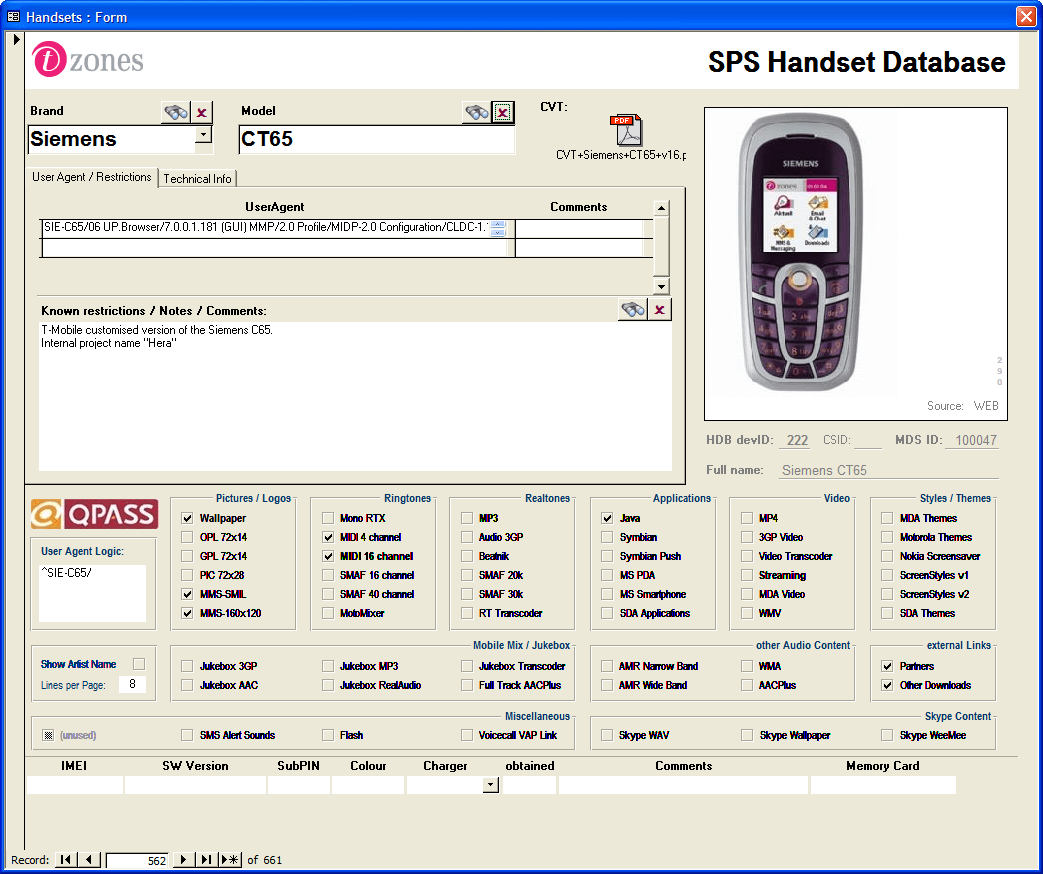This screenshot has height=874, width=1043.
Task: Click the Lines per Page input field
Action: [x=132, y=685]
